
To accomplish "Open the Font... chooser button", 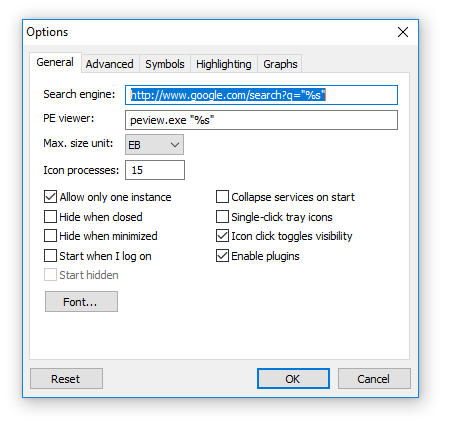I will pos(81,302).
